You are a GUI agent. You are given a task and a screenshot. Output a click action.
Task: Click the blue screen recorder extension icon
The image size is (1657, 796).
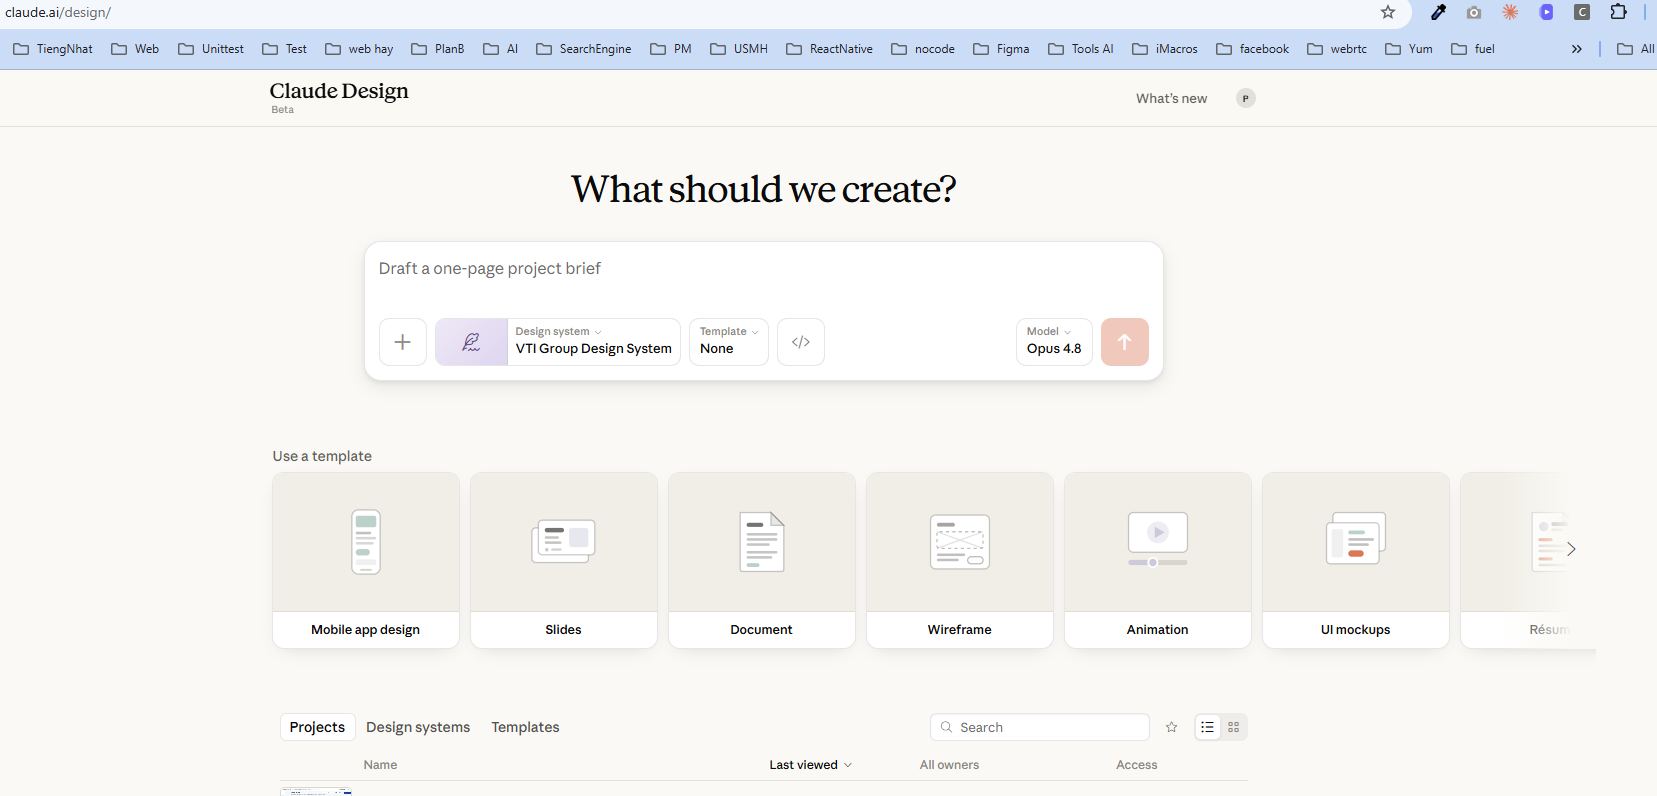coord(1546,12)
